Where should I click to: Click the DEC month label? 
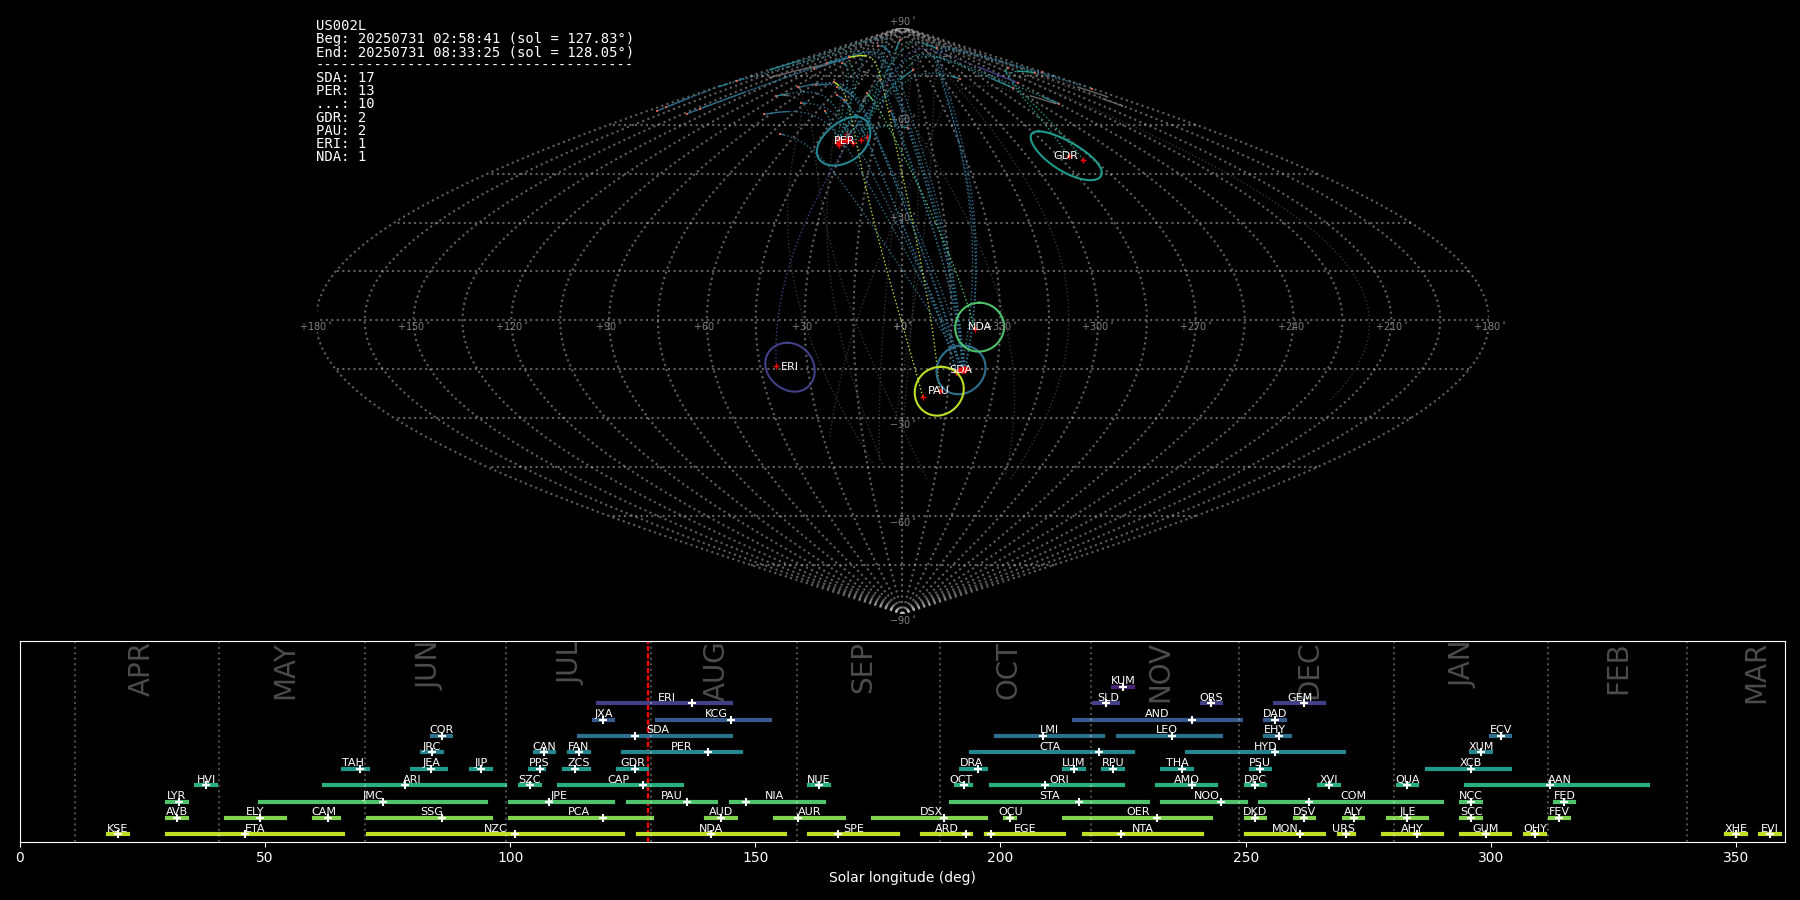click(1309, 672)
